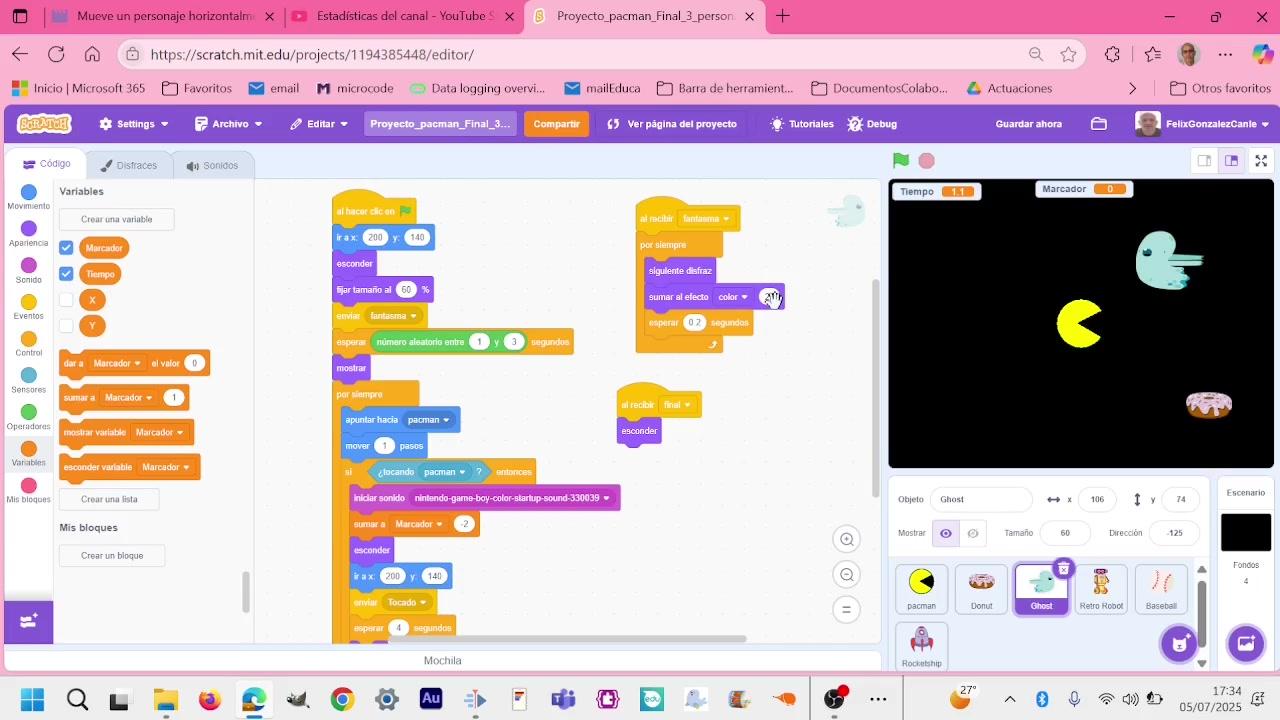This screenshot has height=720, width=1280.
Task: Select the pacman sprite thumbnail
Action: tap(922, 589)
